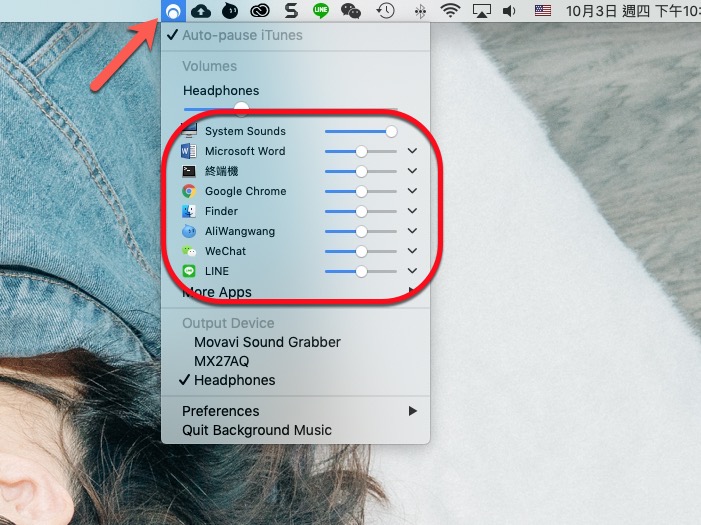Adjust 終端機 volume slider
The height and width of the screenshot is (525, 701).
(x=361, y=171)
